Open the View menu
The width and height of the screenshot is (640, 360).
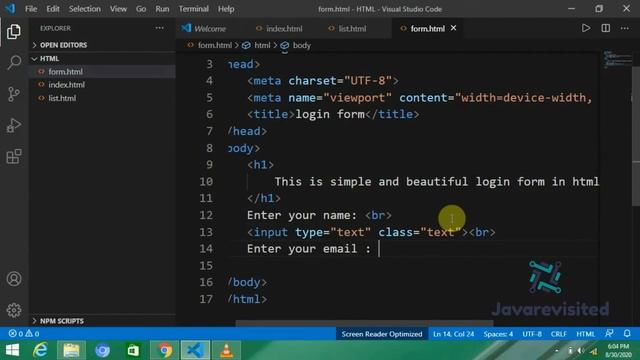[x=118, y=9]
